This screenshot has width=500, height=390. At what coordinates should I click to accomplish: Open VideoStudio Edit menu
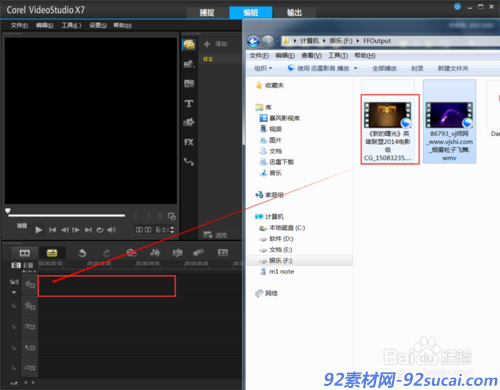(44, 25)
